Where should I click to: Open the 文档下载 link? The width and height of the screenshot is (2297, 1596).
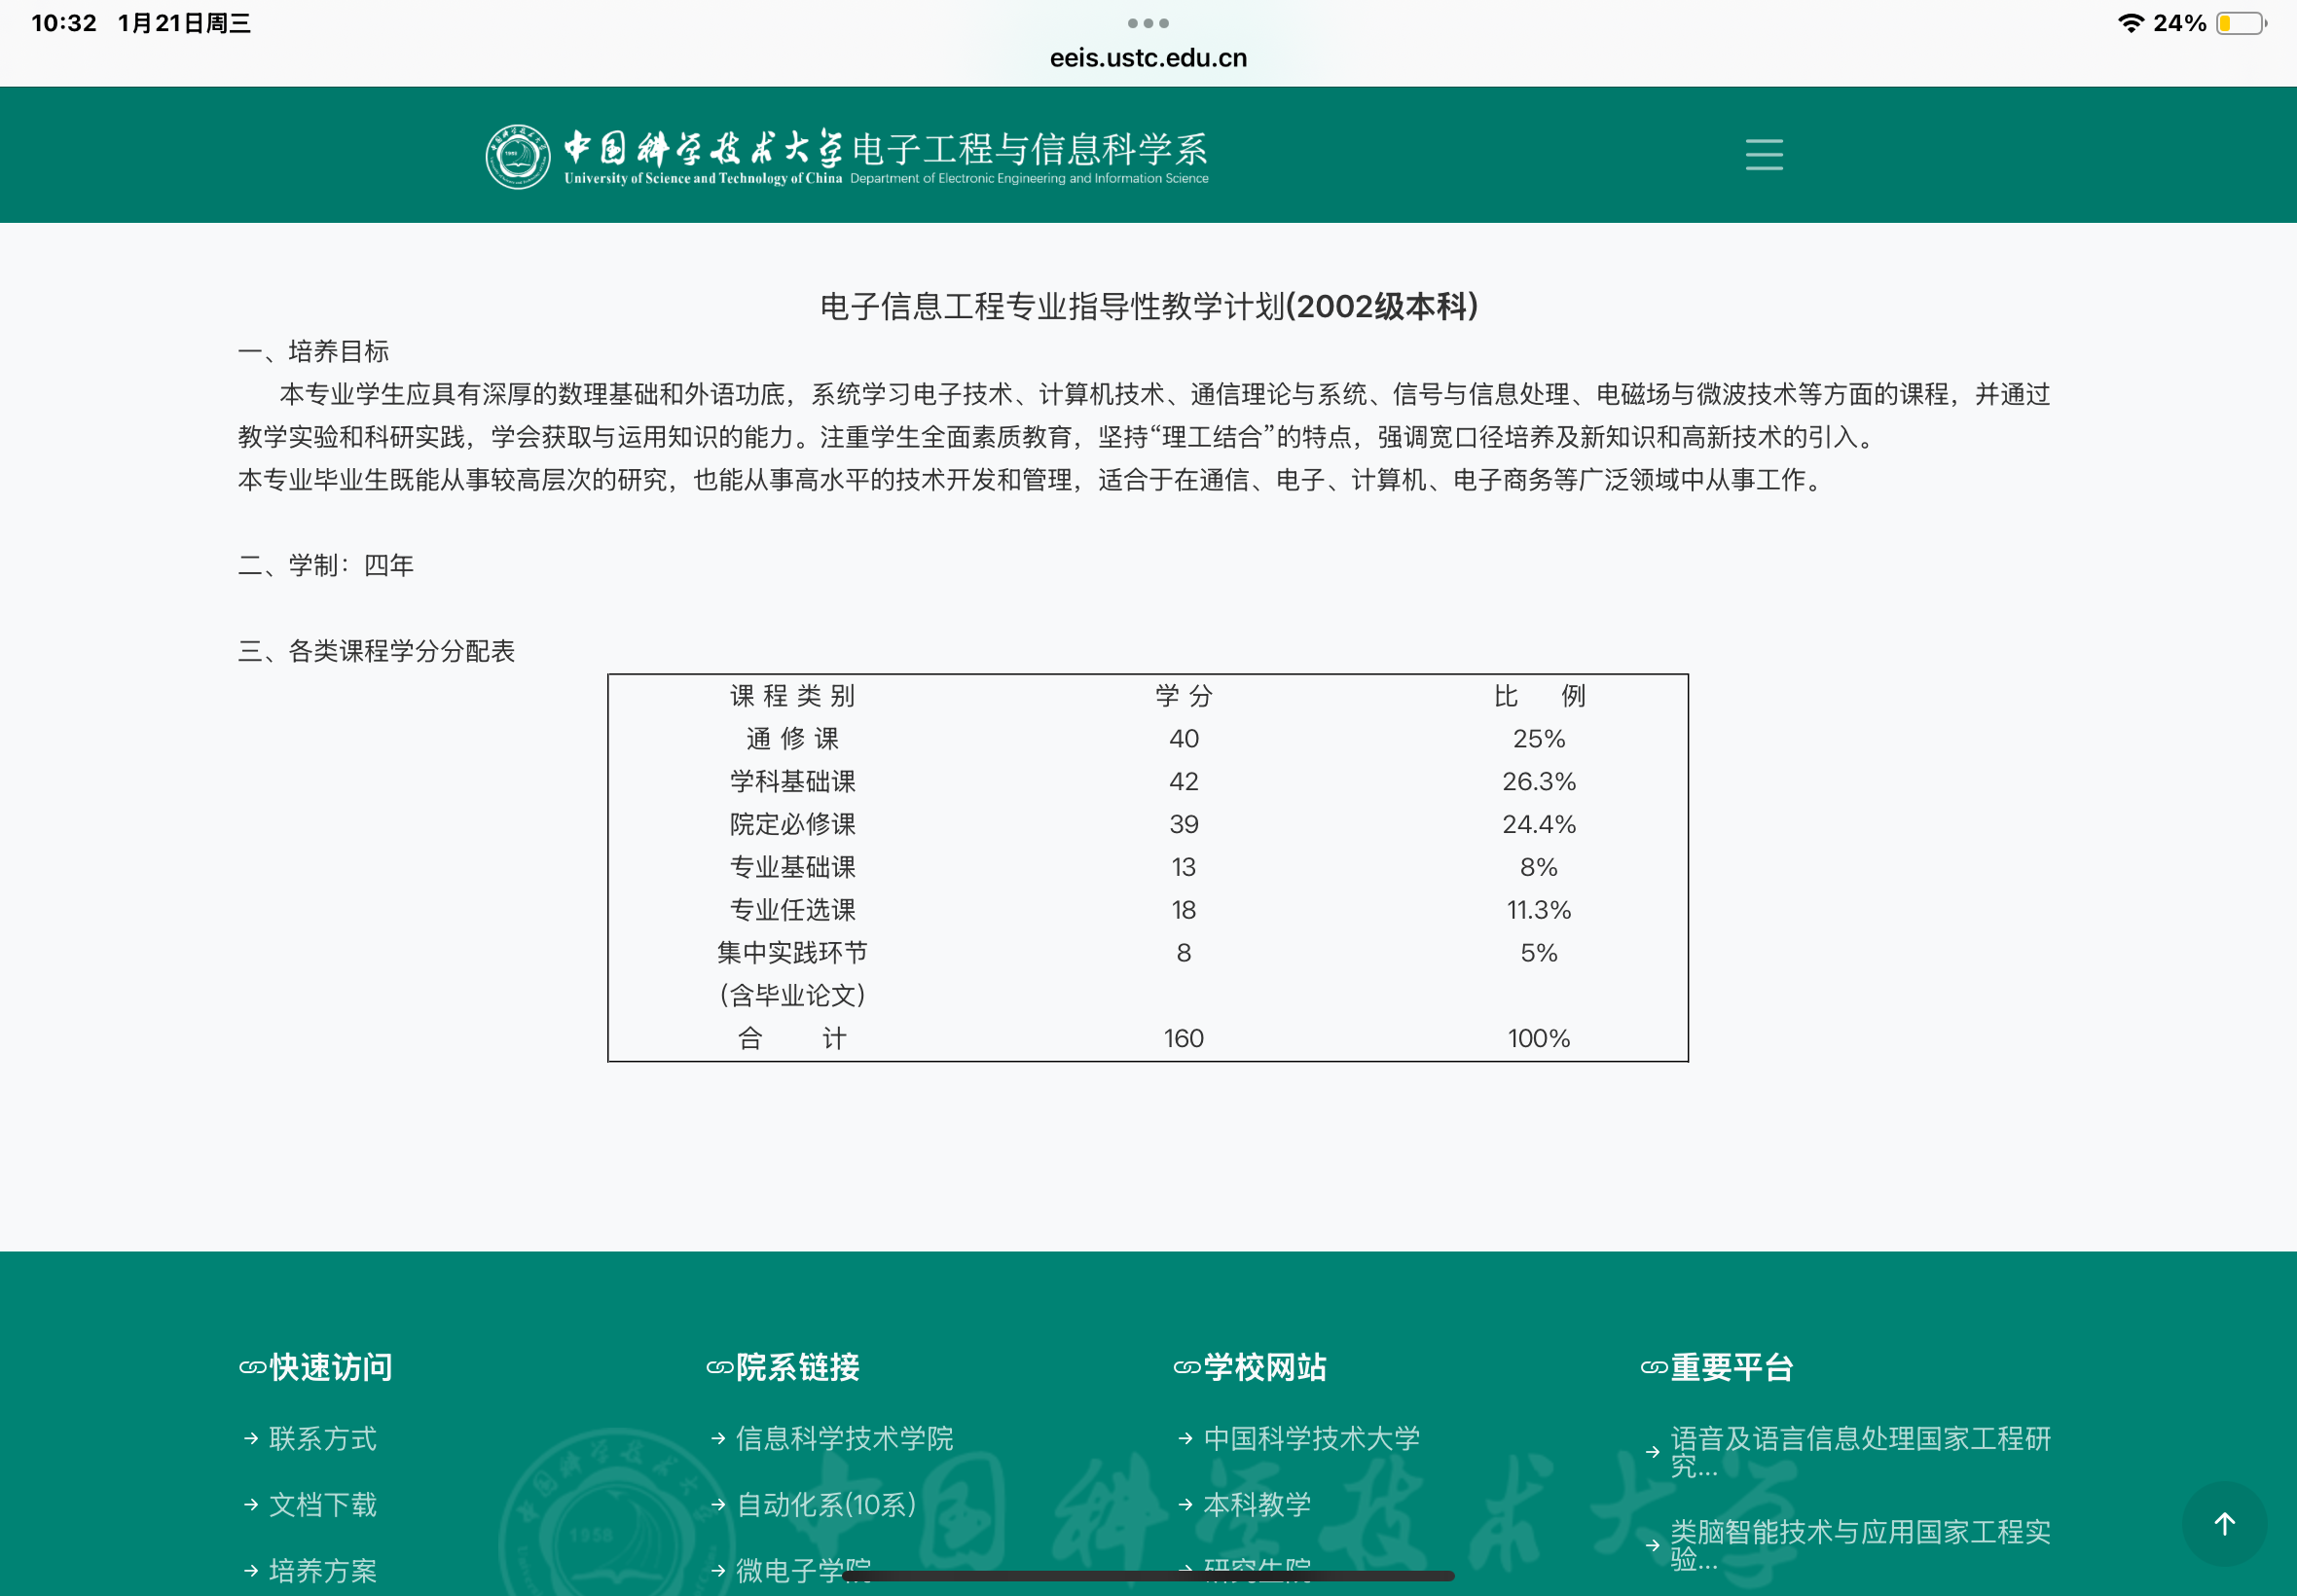[x=322, y=1504]
